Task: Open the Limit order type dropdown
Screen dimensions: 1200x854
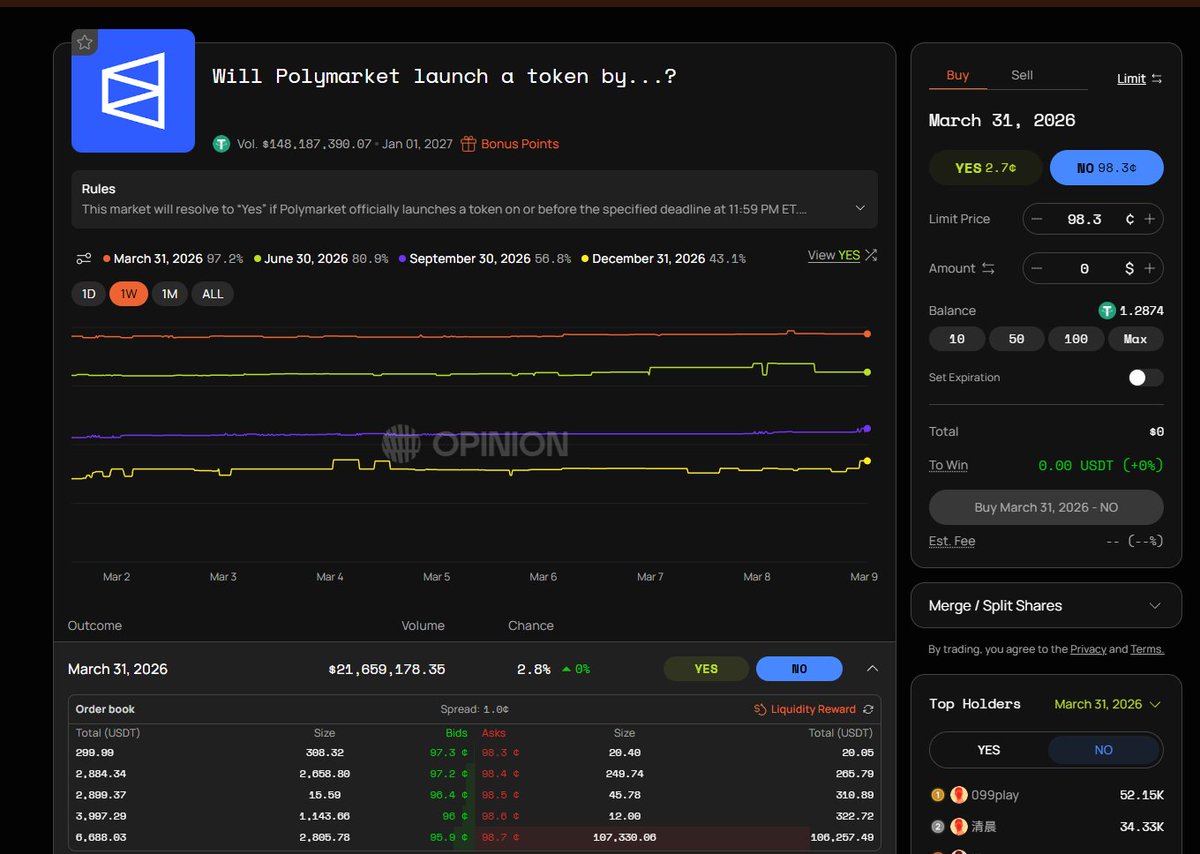Action: (x=1139, y=79)
